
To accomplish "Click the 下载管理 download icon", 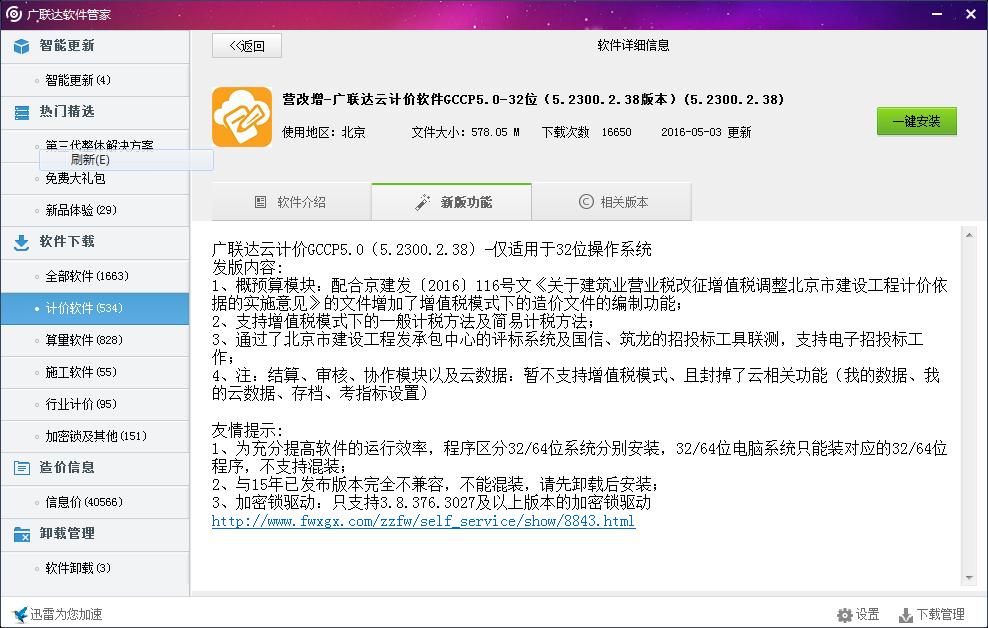I will 905,615.
